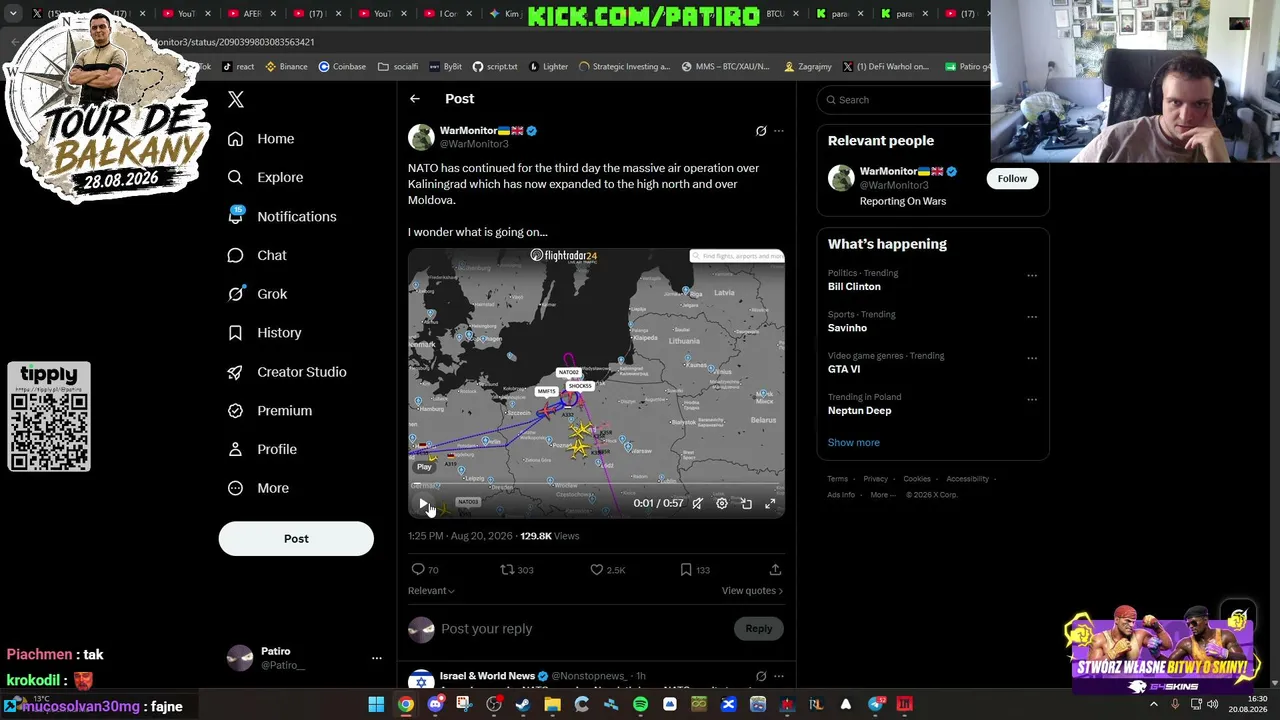This screenshot has height=720, width=1280.
Task: Open Savinho trending topic
Action: tap(847, 328)
